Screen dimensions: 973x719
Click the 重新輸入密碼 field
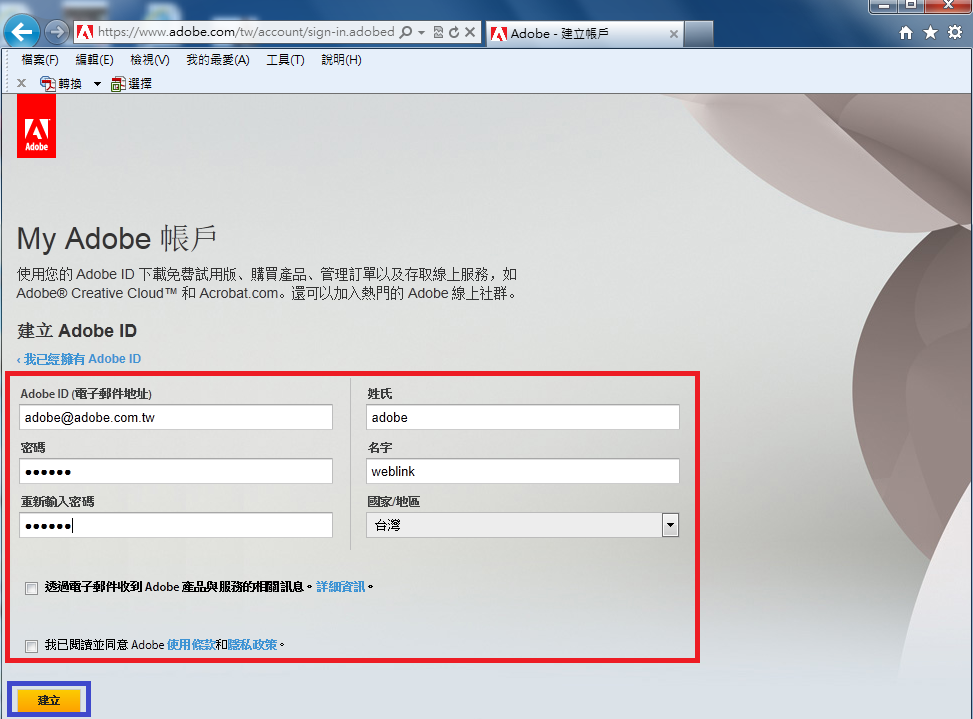point(176,525)
